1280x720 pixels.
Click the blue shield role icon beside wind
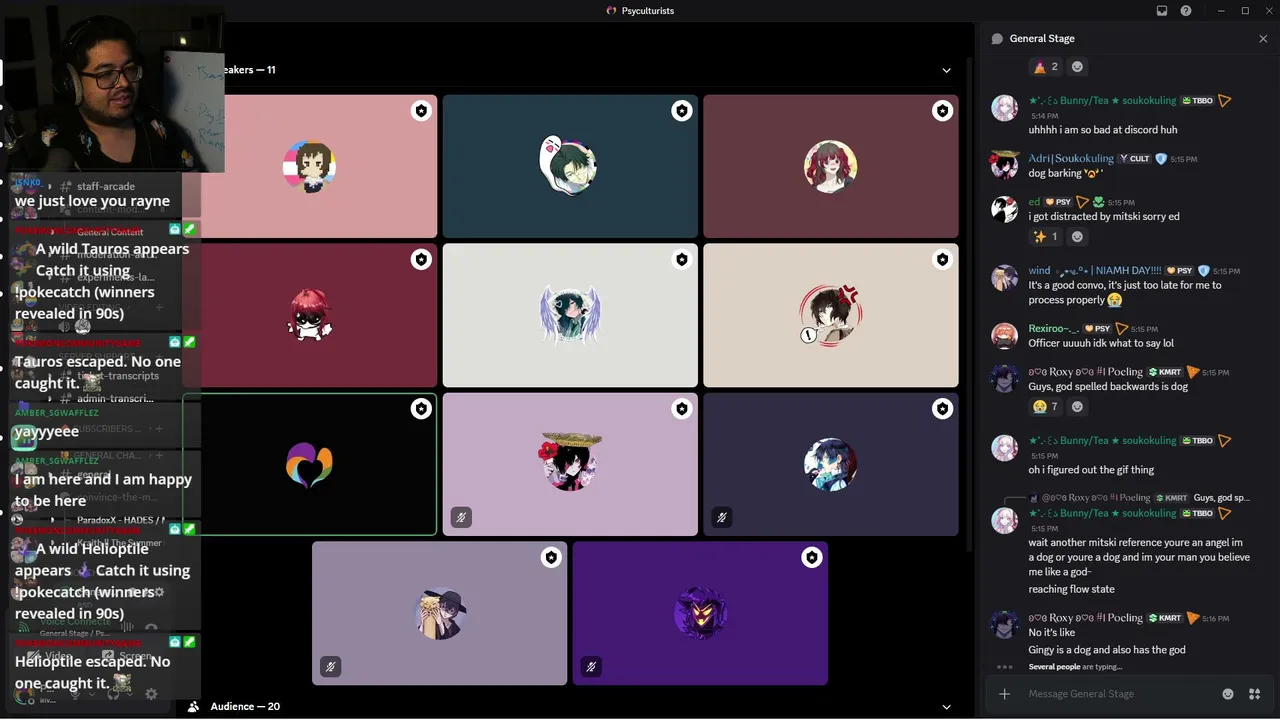pyautogui.click(x=1203, y=271)
